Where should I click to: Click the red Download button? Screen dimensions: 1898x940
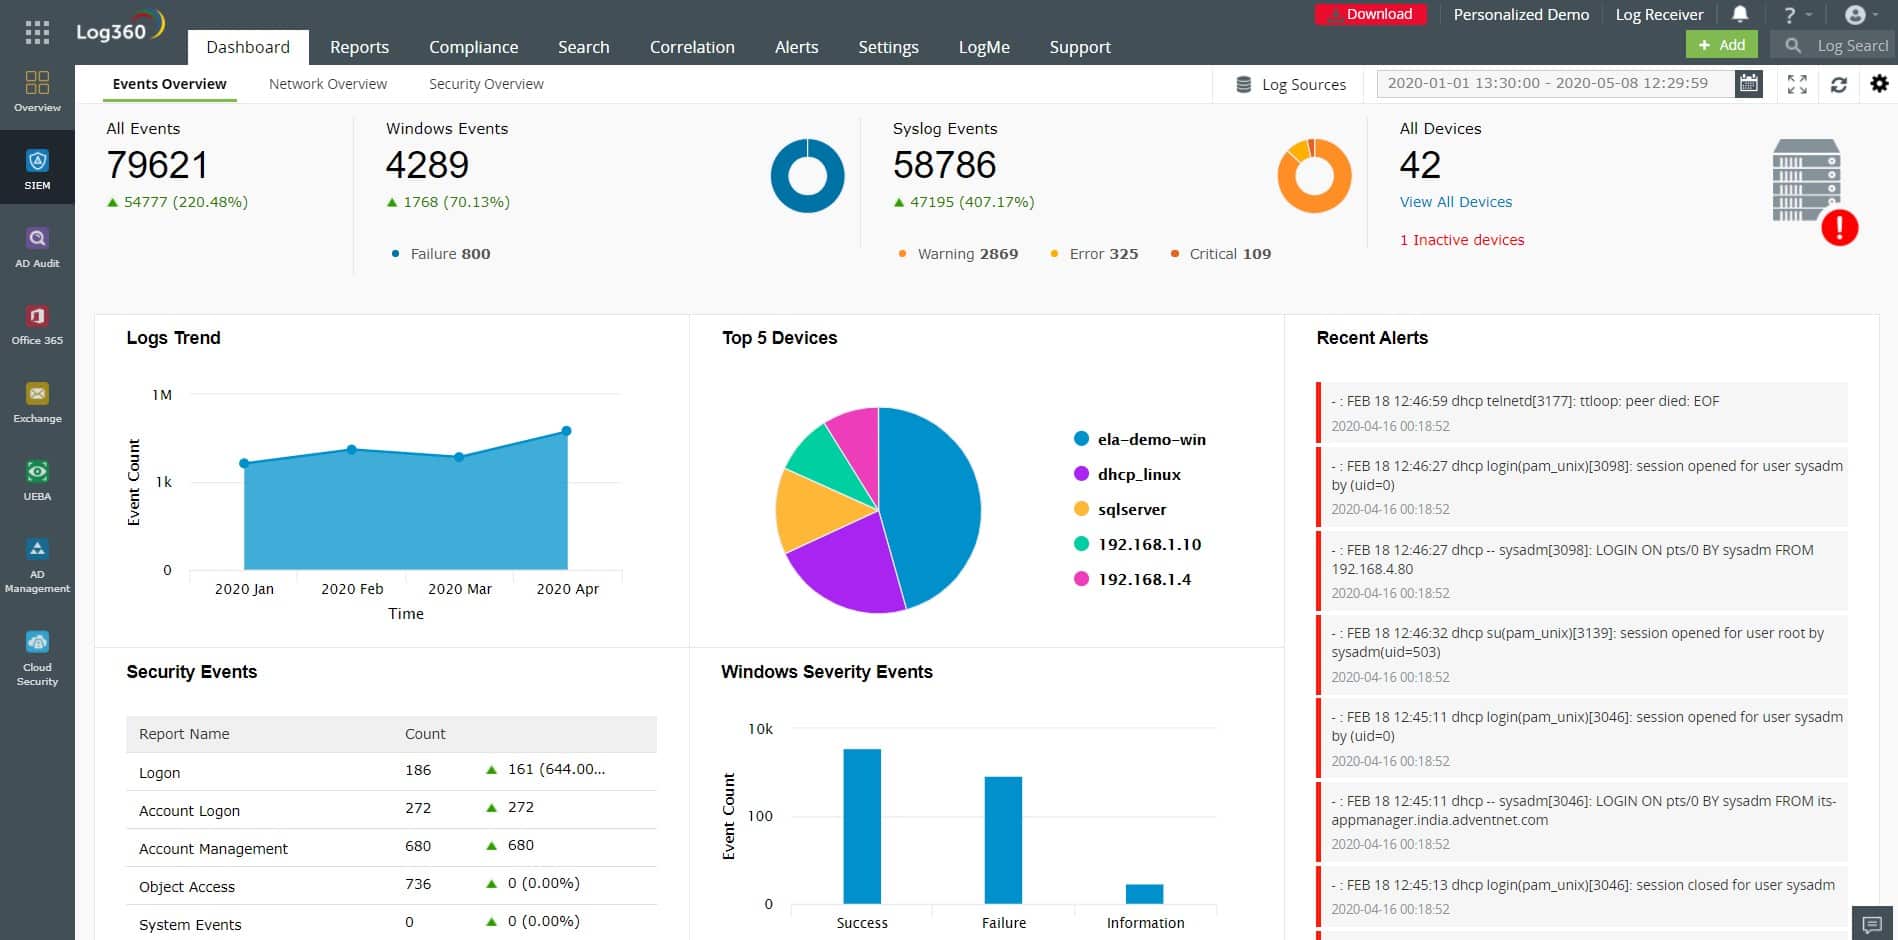[x=1370, y=14]
